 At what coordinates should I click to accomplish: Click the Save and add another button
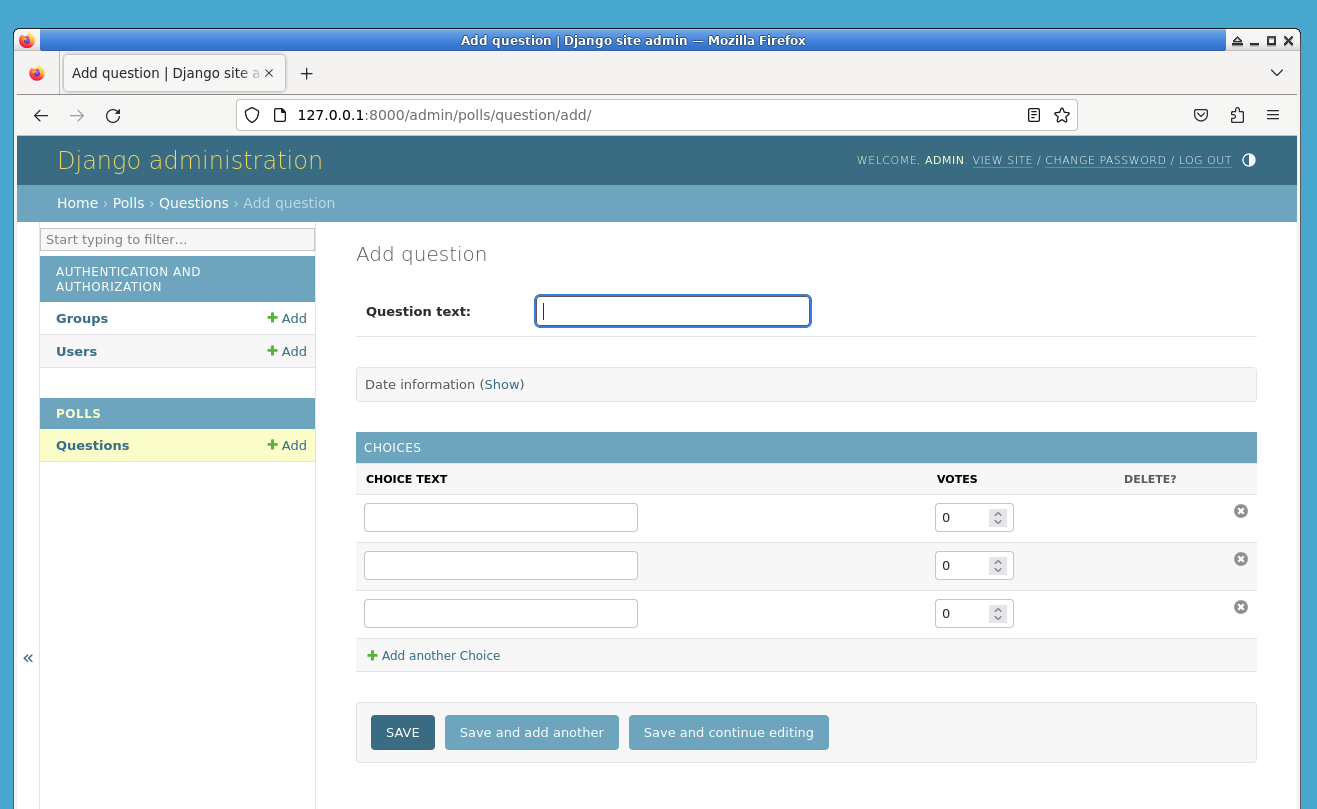[531, 732]
